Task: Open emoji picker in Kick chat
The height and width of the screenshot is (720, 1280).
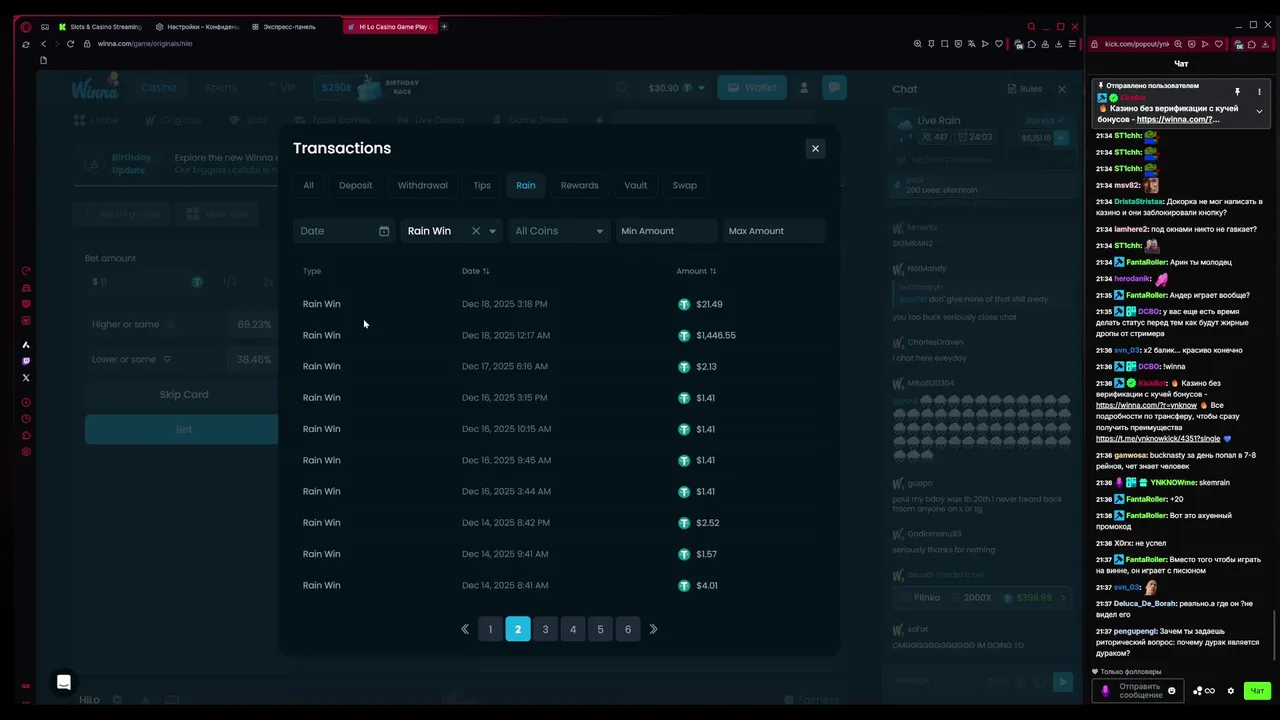Action: tap(1172, 691)
